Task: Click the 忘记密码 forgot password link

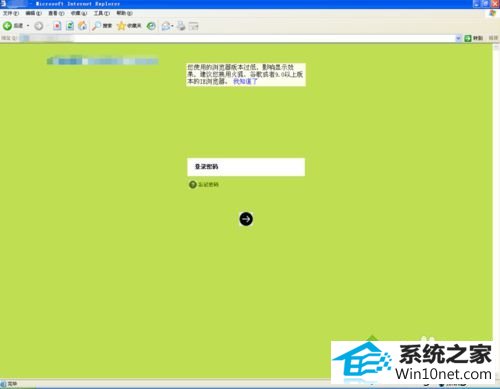Action: pos(209,185)
